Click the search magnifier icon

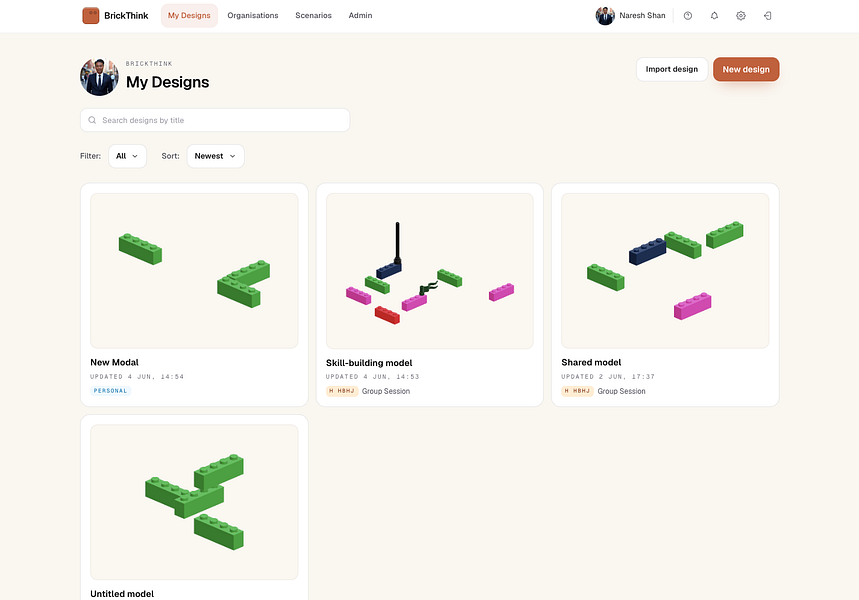tap(92, 120)
